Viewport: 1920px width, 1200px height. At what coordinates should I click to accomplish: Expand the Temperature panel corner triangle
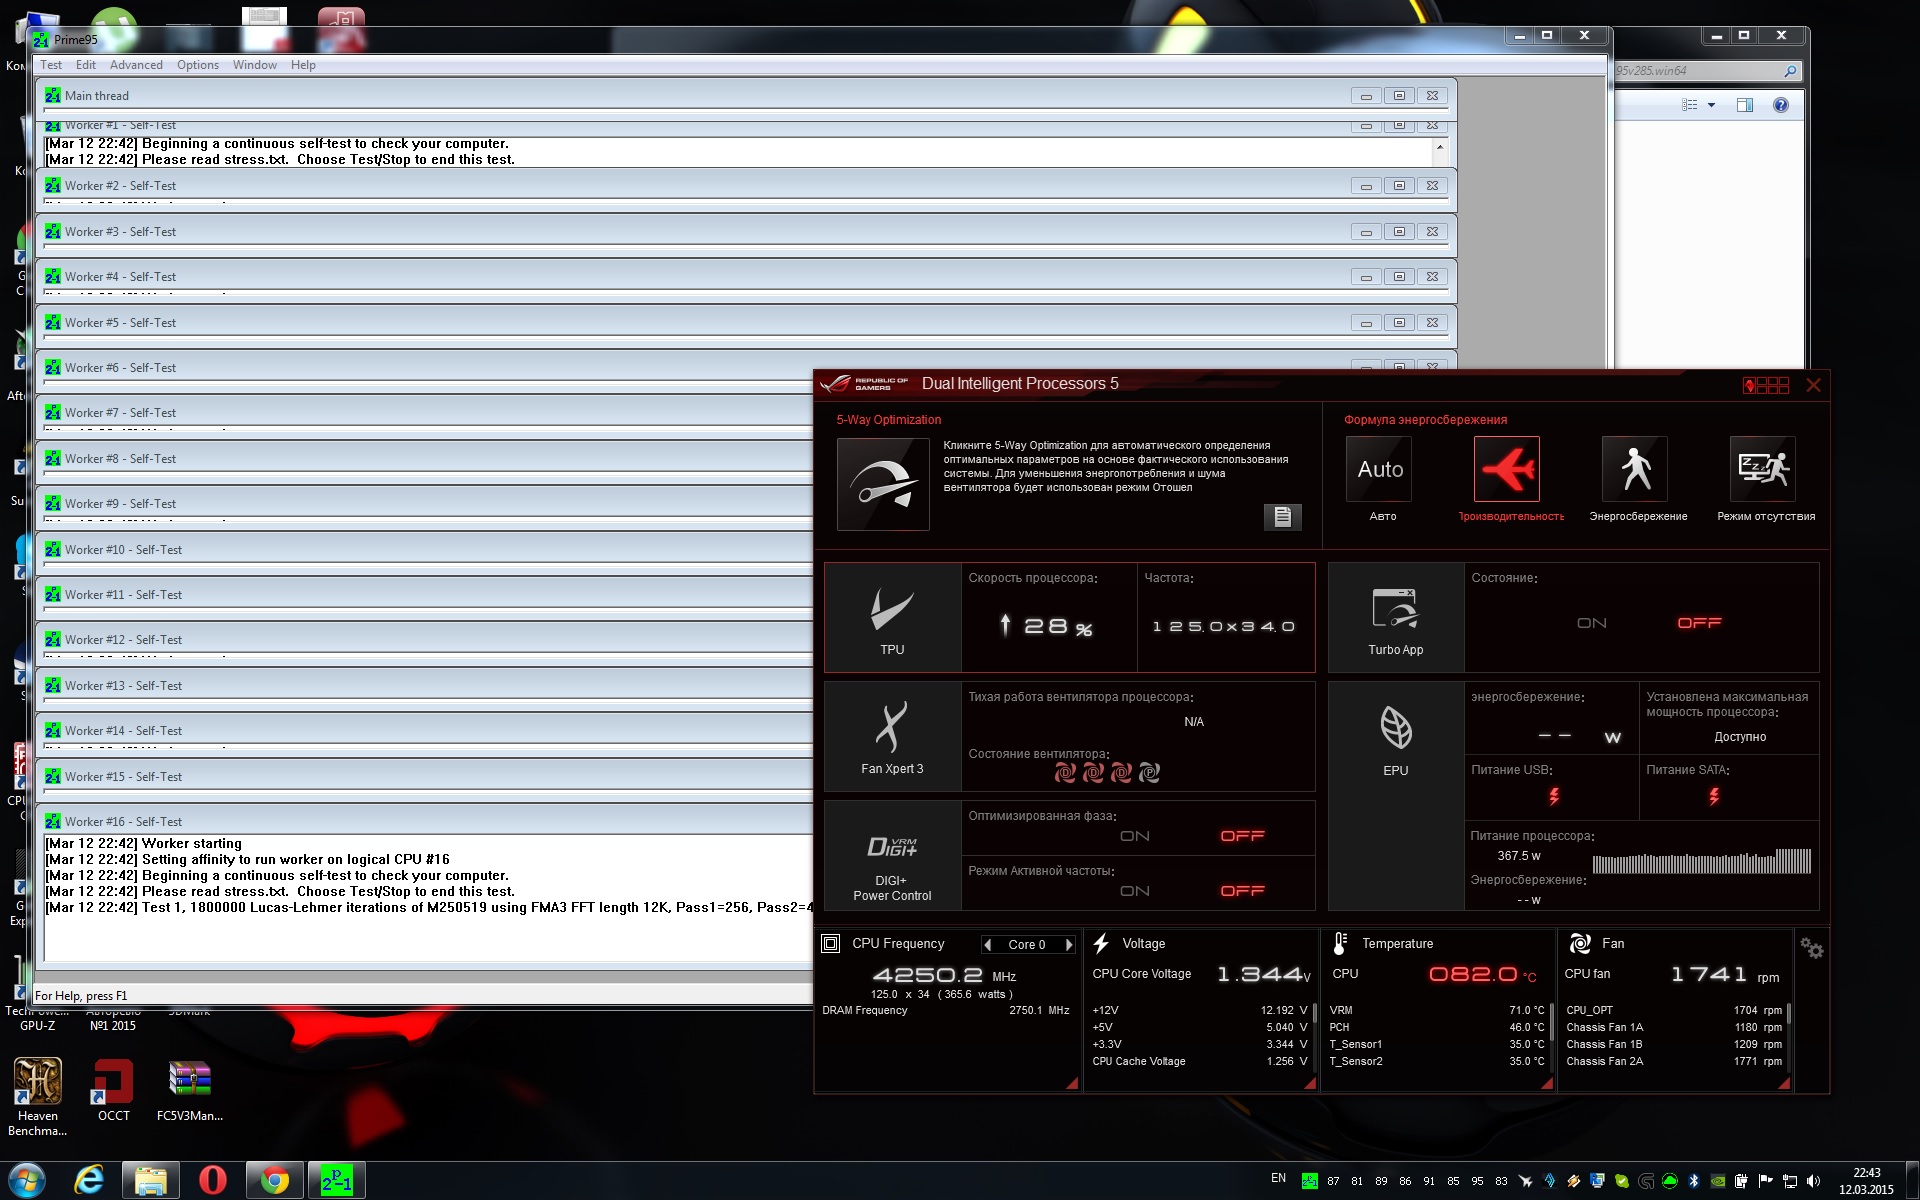click(x=1546, y=1083)
